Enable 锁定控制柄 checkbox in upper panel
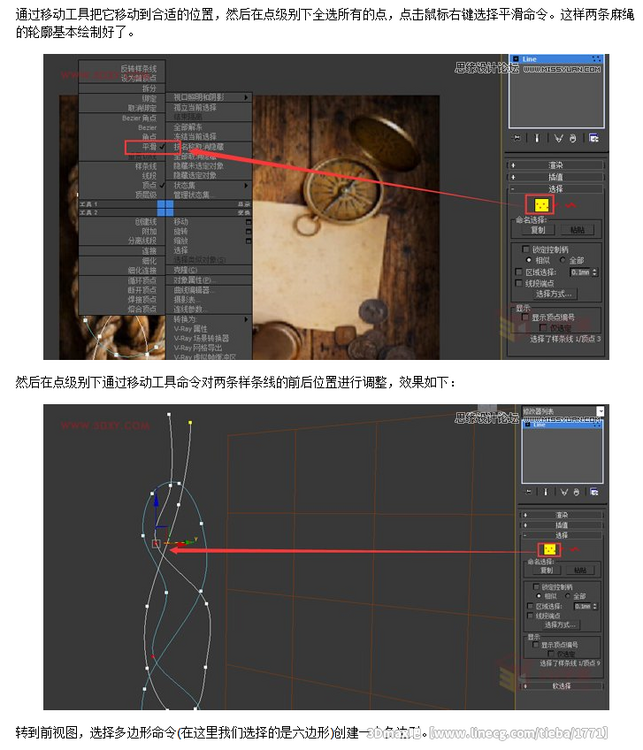Screen dimensions: 643x750 click(x=527, y=247)
